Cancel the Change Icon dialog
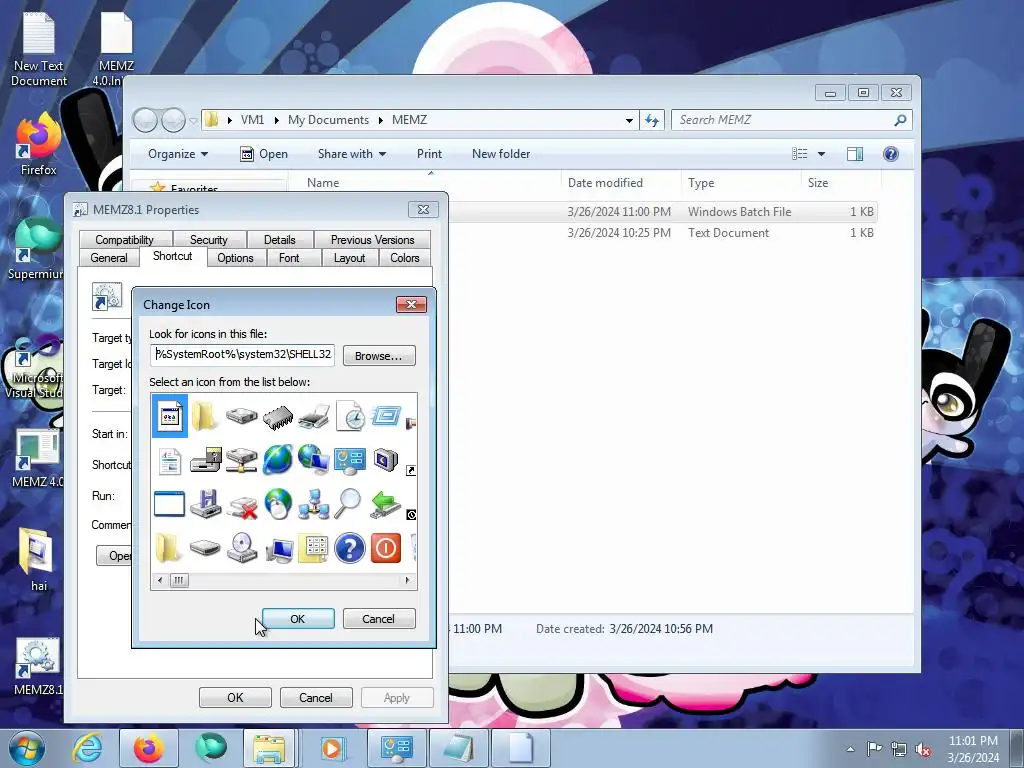Screen dimensions: 1024x768 tap(379, 618)
